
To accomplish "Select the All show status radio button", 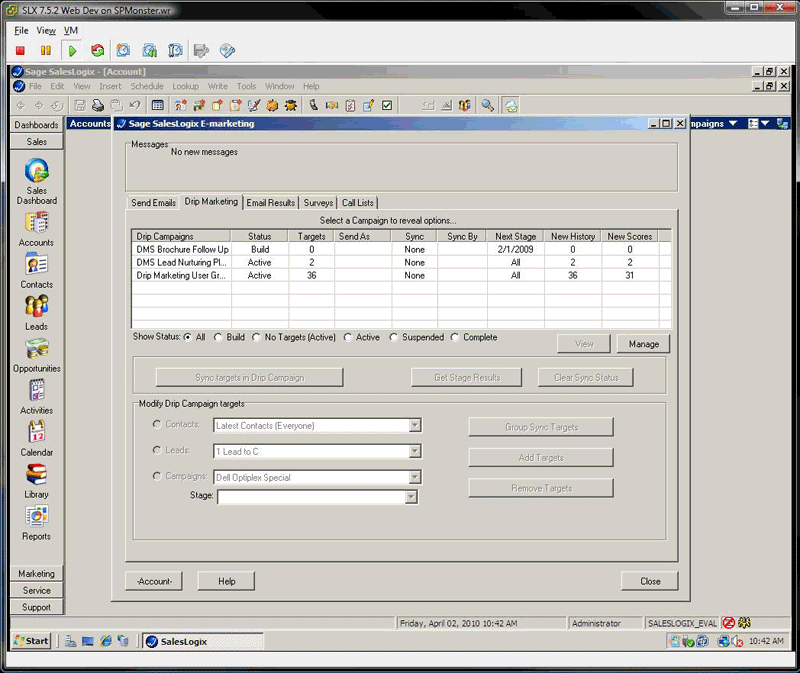I will coord(188,337).
